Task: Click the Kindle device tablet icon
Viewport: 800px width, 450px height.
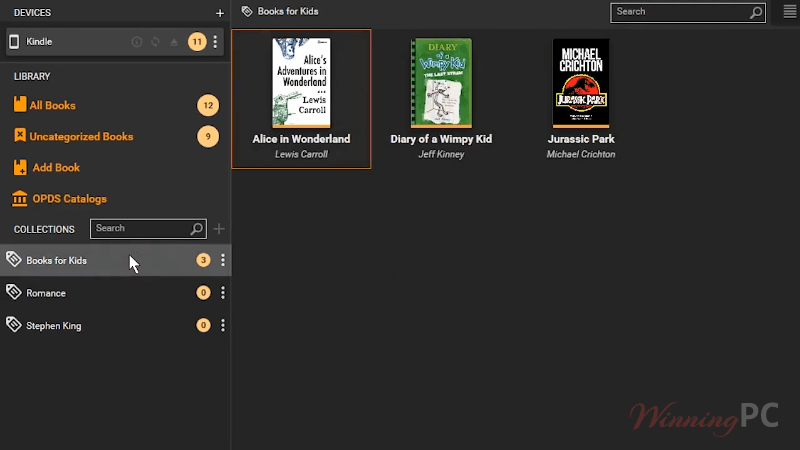Action: [14, 42]
